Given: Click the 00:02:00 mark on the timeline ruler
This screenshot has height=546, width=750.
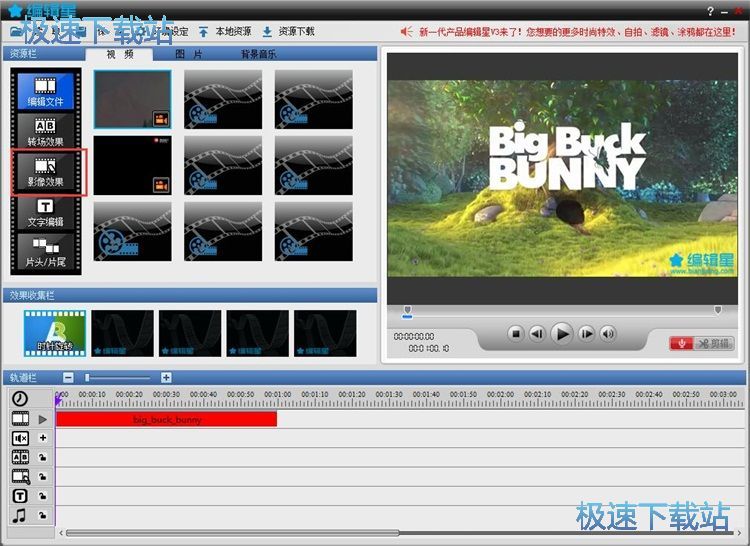Looking at the screenshot, I should point(500,394).
